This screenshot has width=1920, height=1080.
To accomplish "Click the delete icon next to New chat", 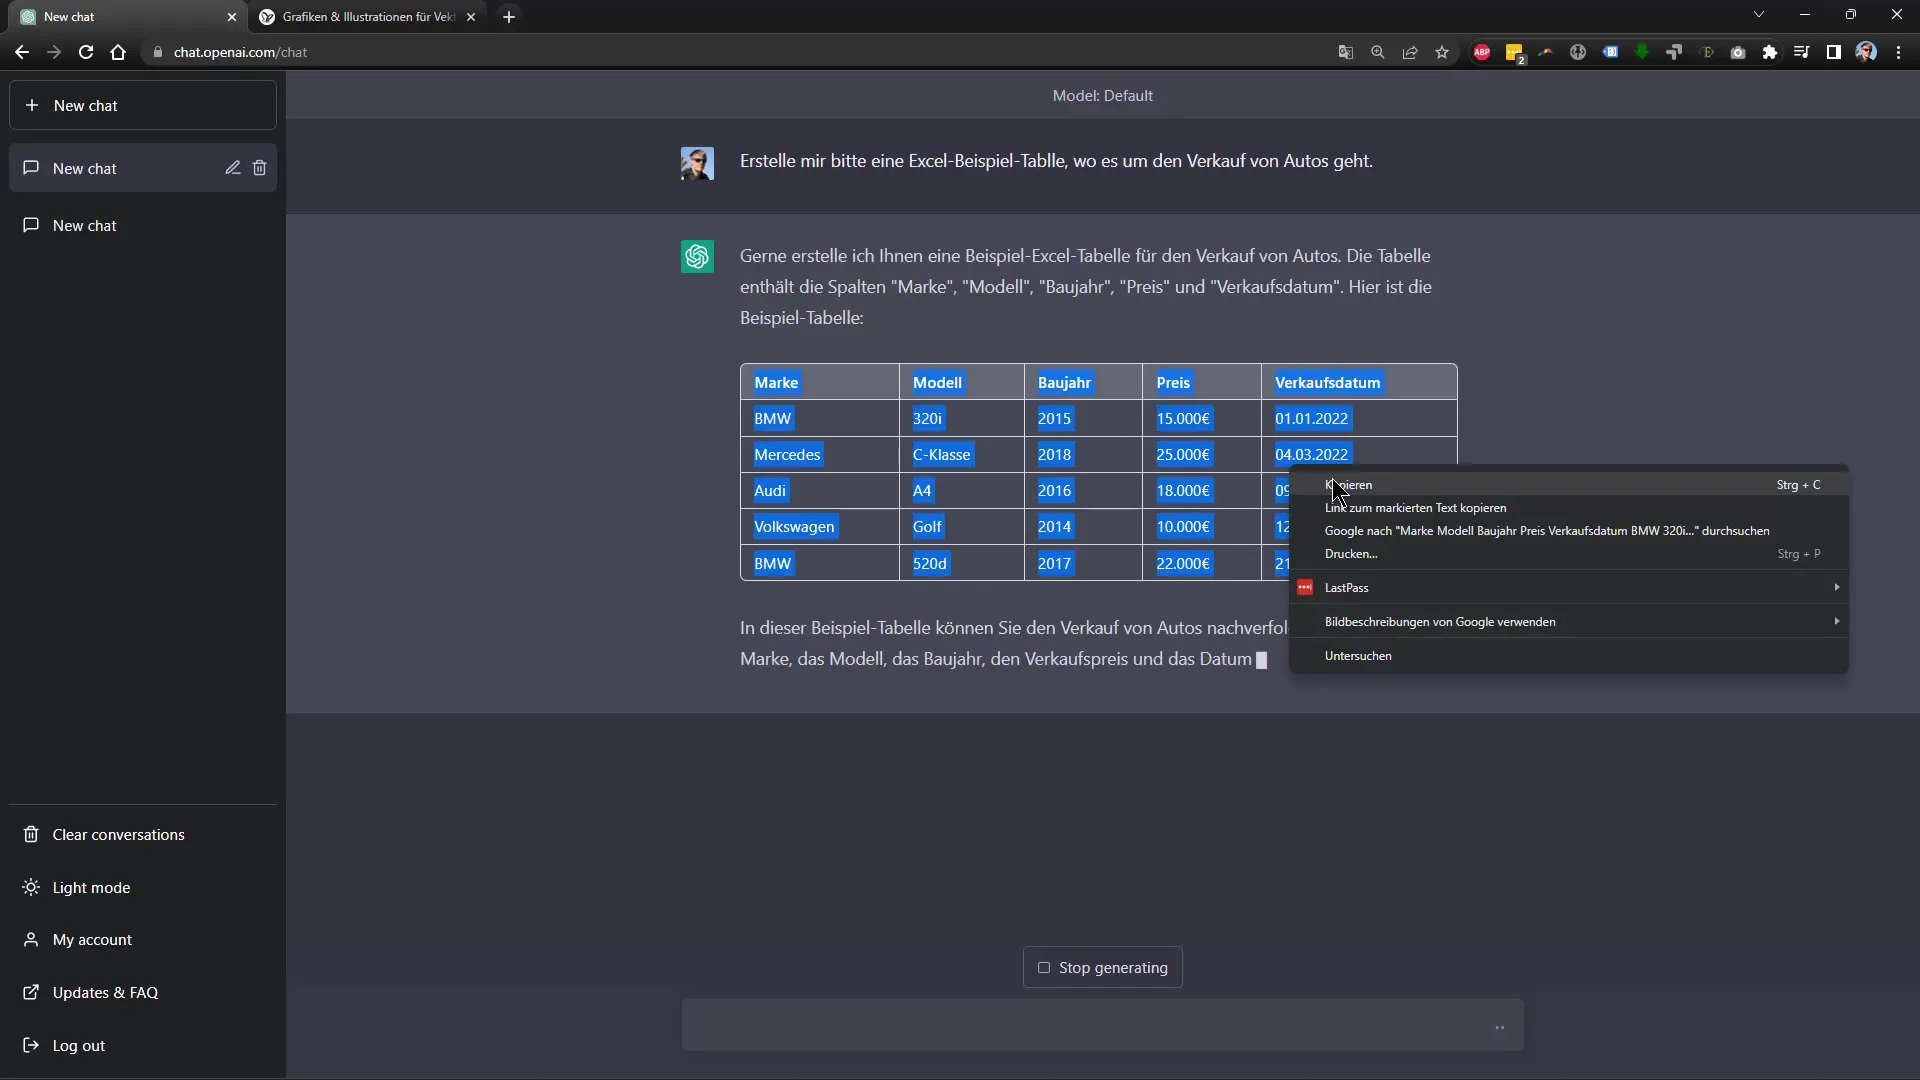I will [x=260, y=167].
